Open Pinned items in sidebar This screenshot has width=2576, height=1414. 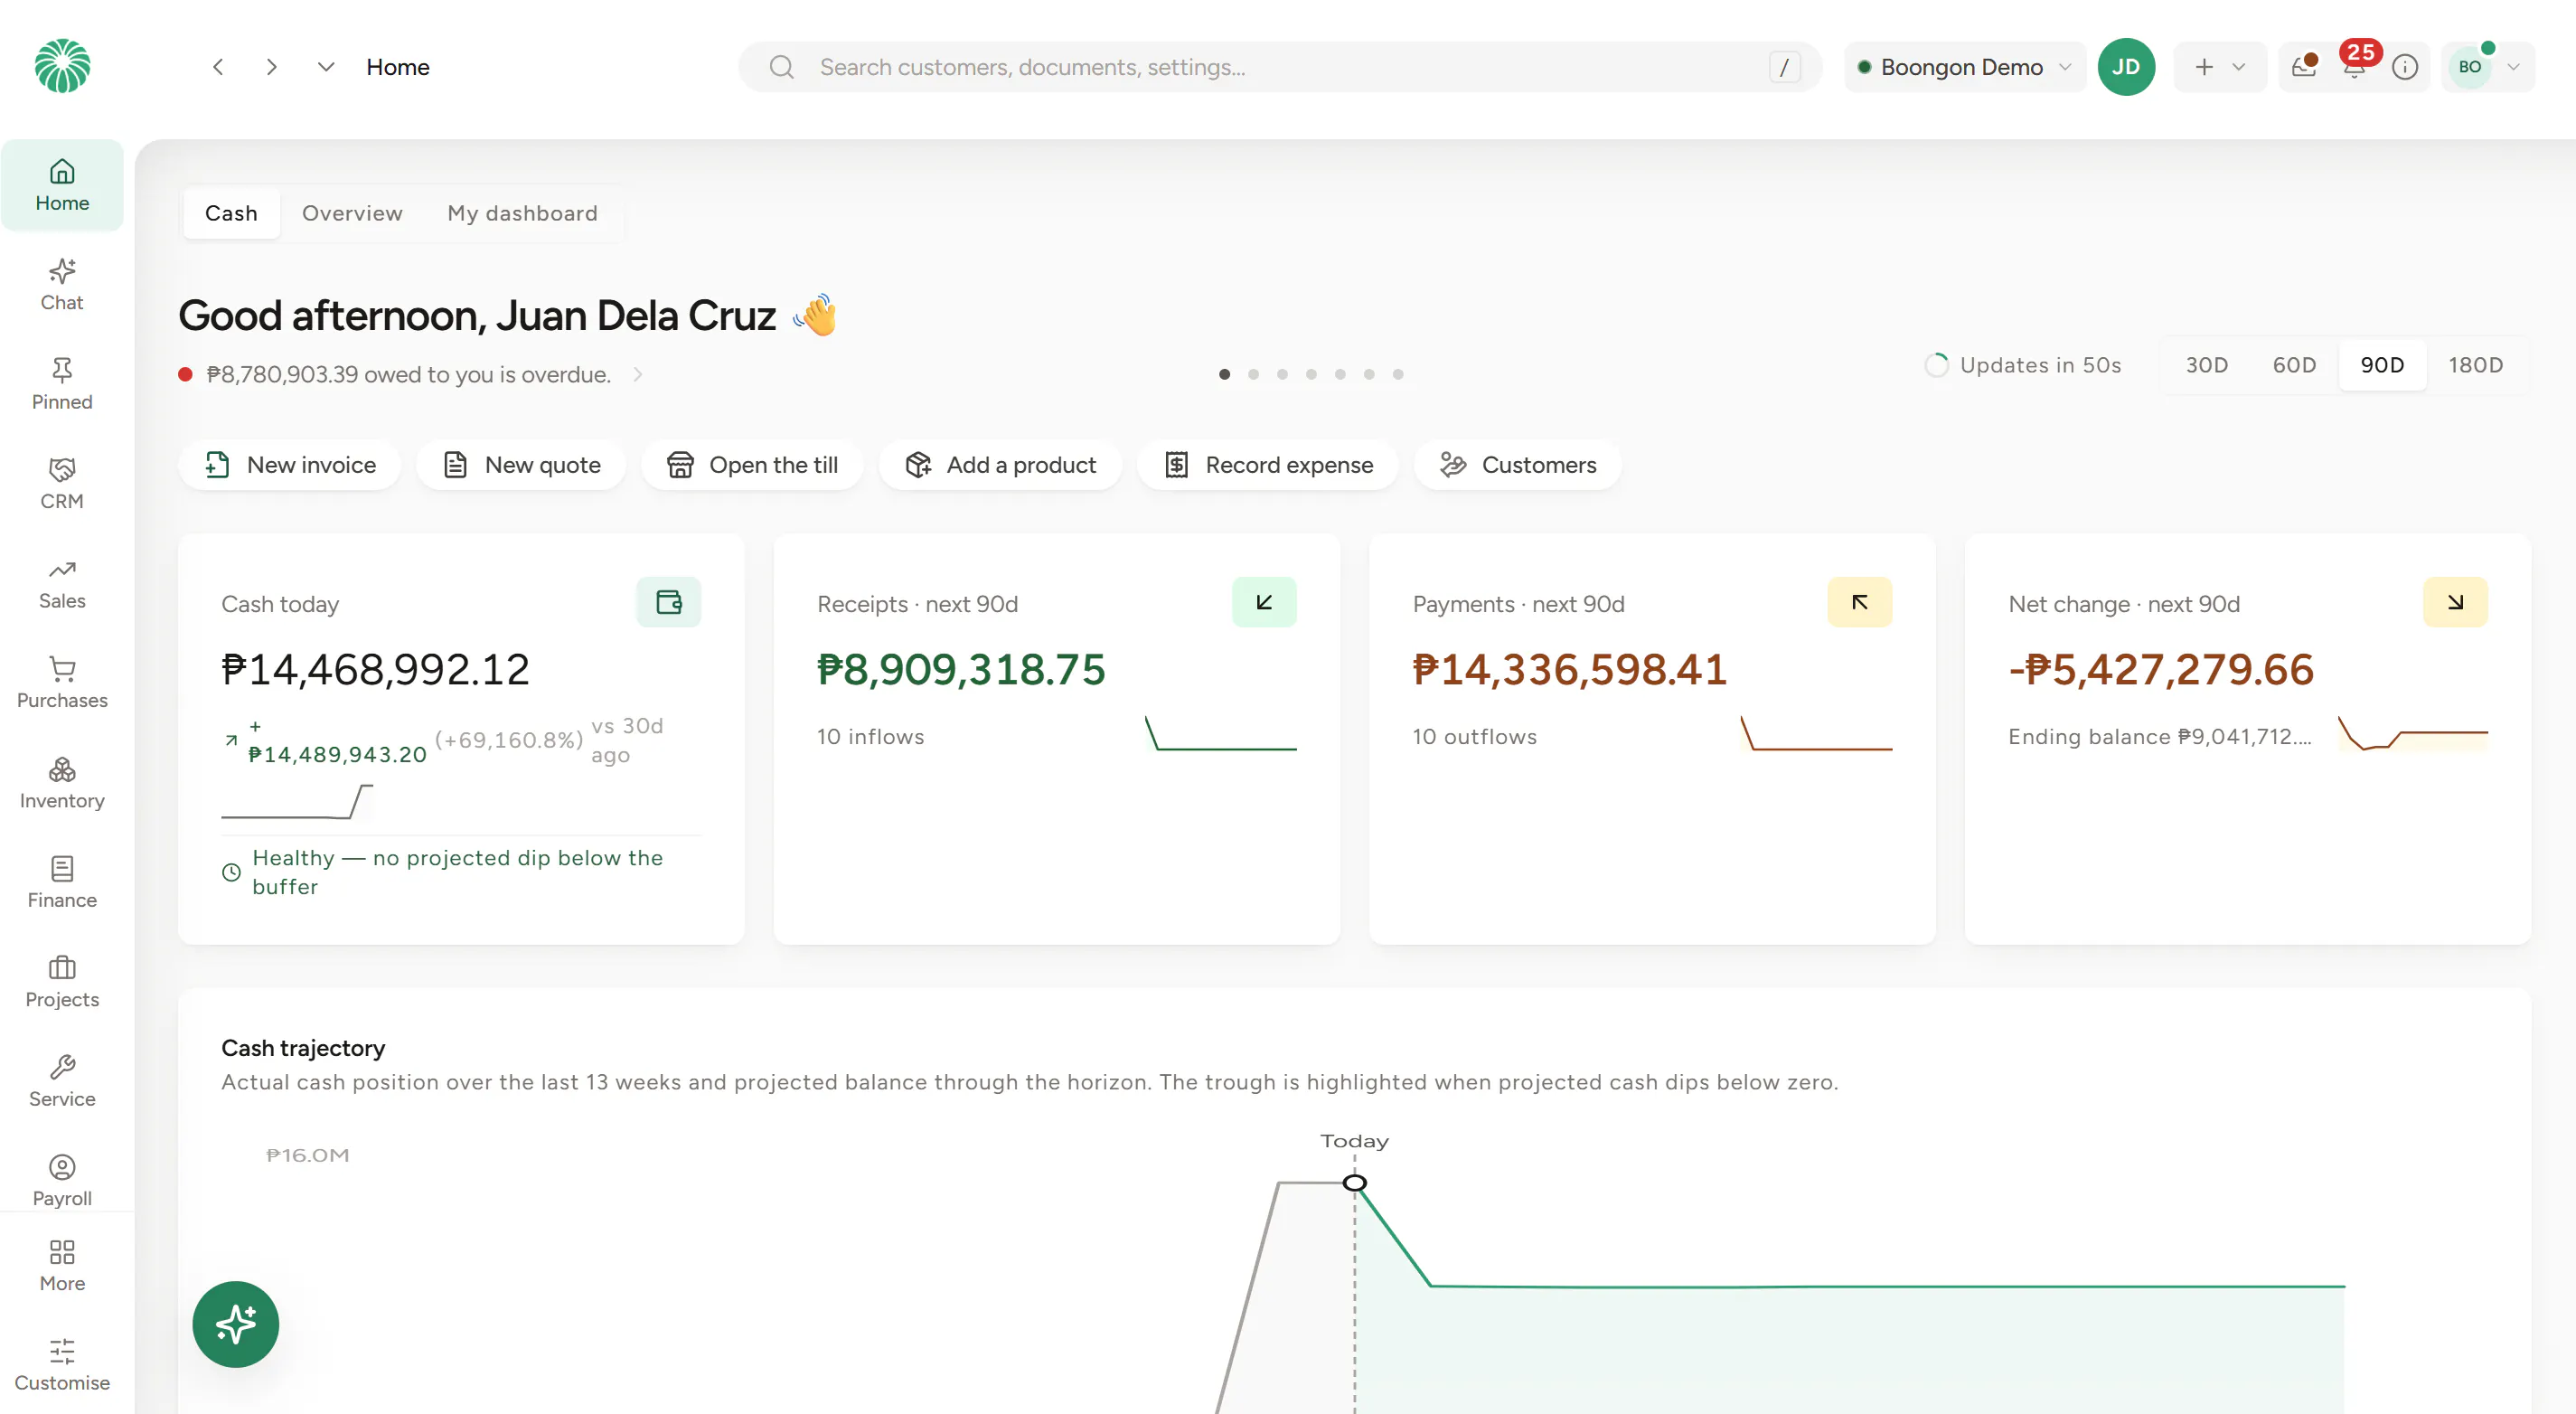click(62, 384)
